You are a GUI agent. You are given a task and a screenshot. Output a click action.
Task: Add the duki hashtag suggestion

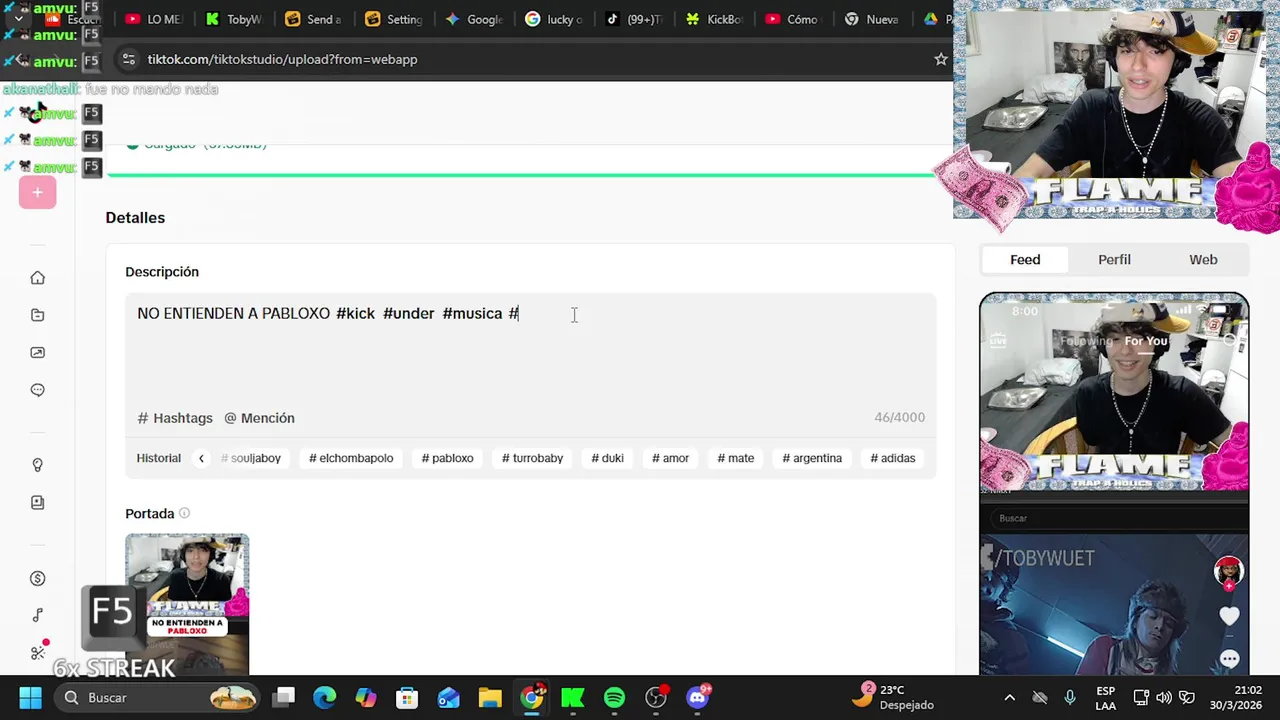pos(607,458)
